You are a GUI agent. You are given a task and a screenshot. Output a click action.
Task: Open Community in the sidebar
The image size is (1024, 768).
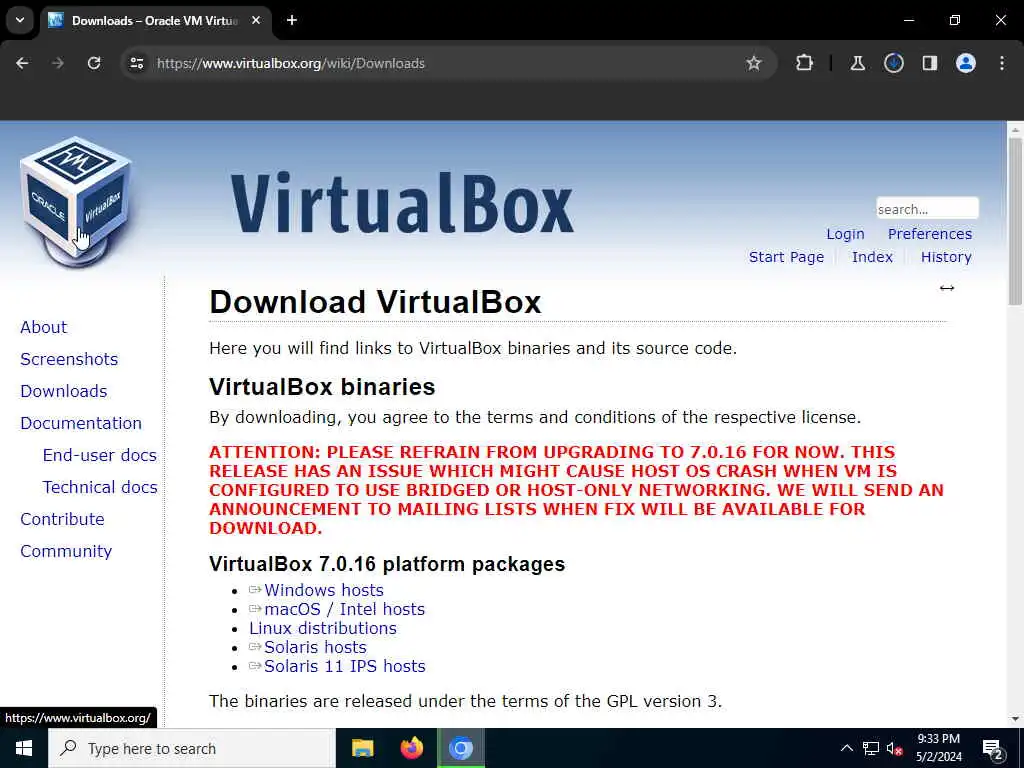(x=66, y=551)
